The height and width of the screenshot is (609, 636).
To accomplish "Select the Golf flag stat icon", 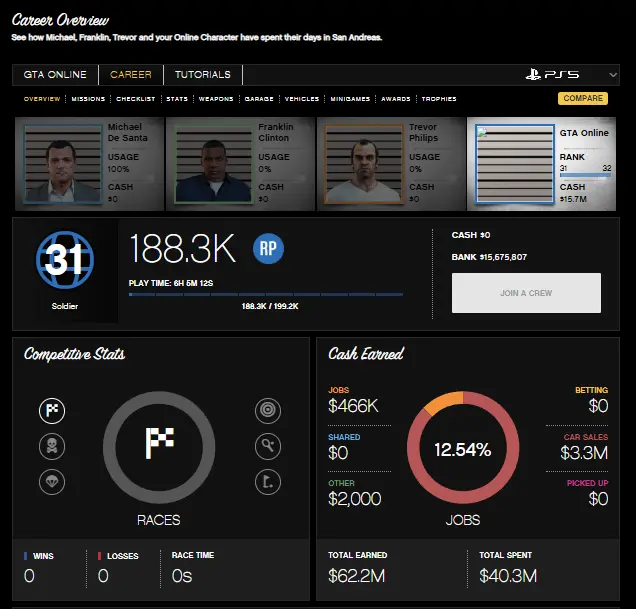I will pyautogui.click(x=267, y=480).
